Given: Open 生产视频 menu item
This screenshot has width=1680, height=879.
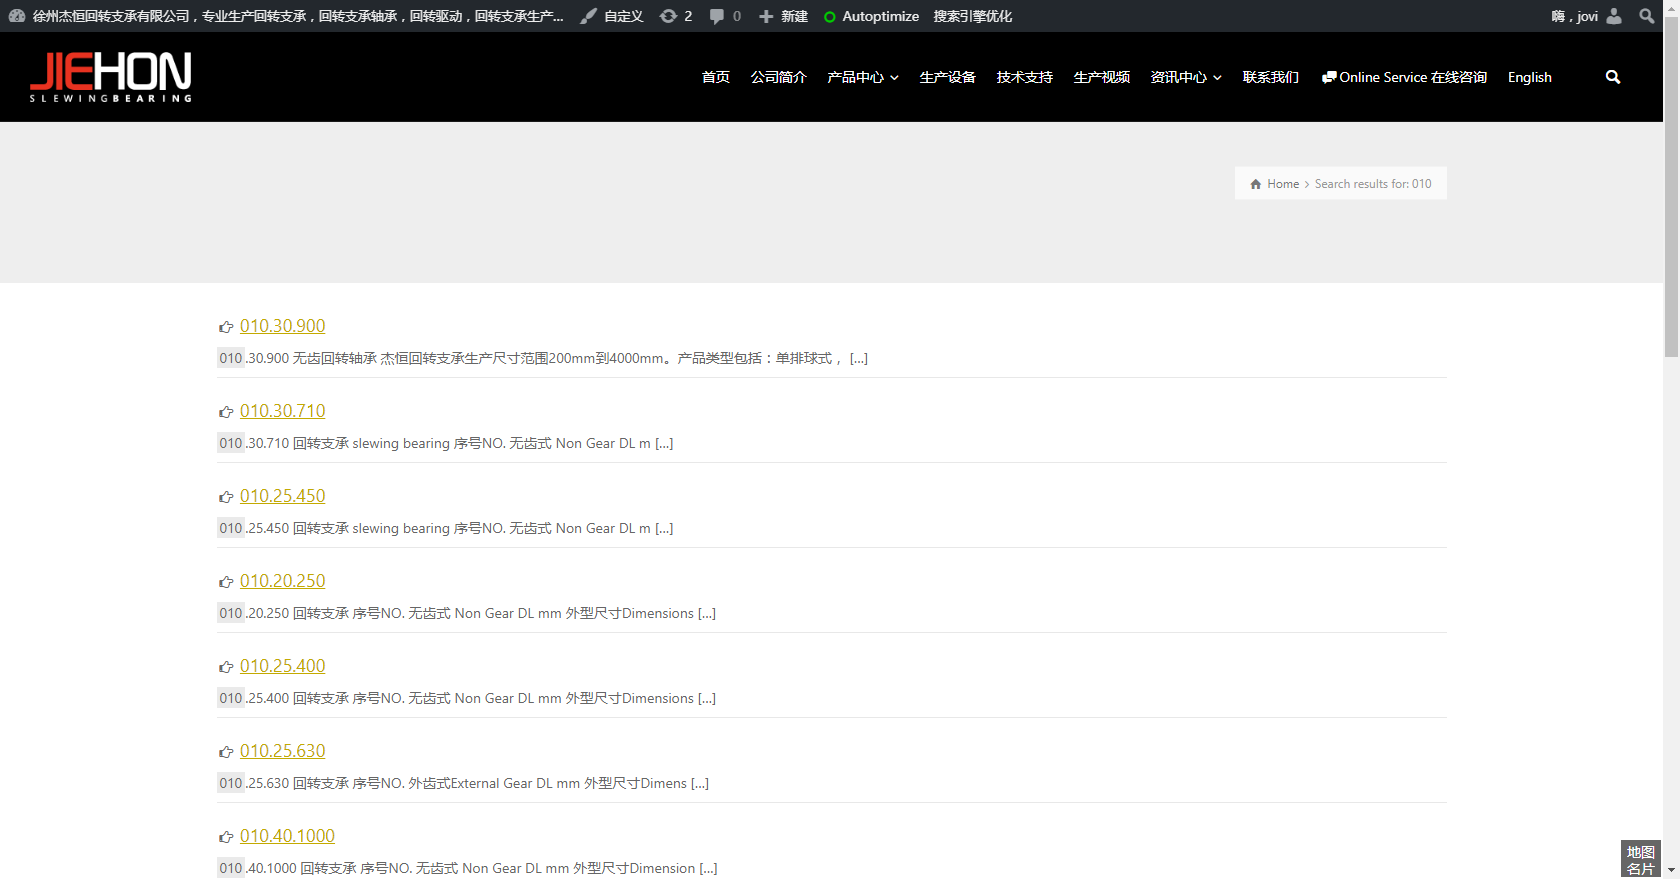Looking at the screenshot, I should click(x=1101, y=77).
